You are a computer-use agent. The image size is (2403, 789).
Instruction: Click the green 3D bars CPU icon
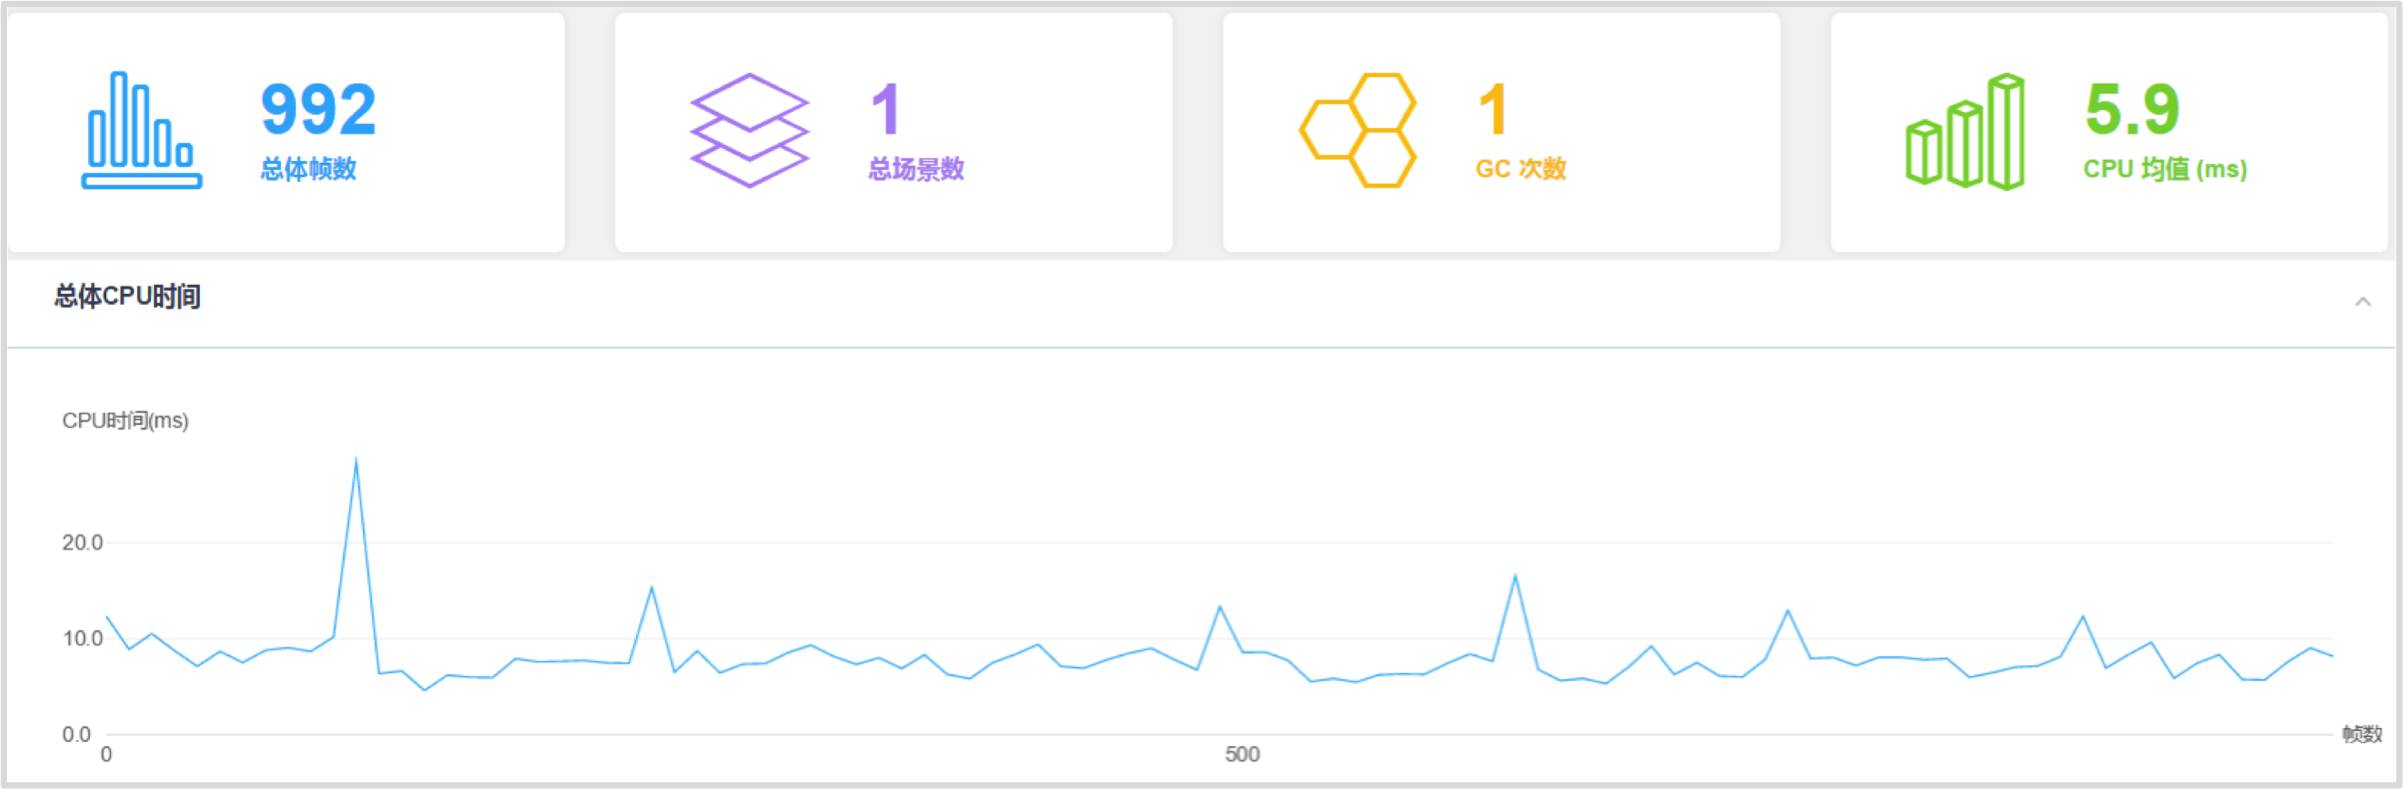1965,131
